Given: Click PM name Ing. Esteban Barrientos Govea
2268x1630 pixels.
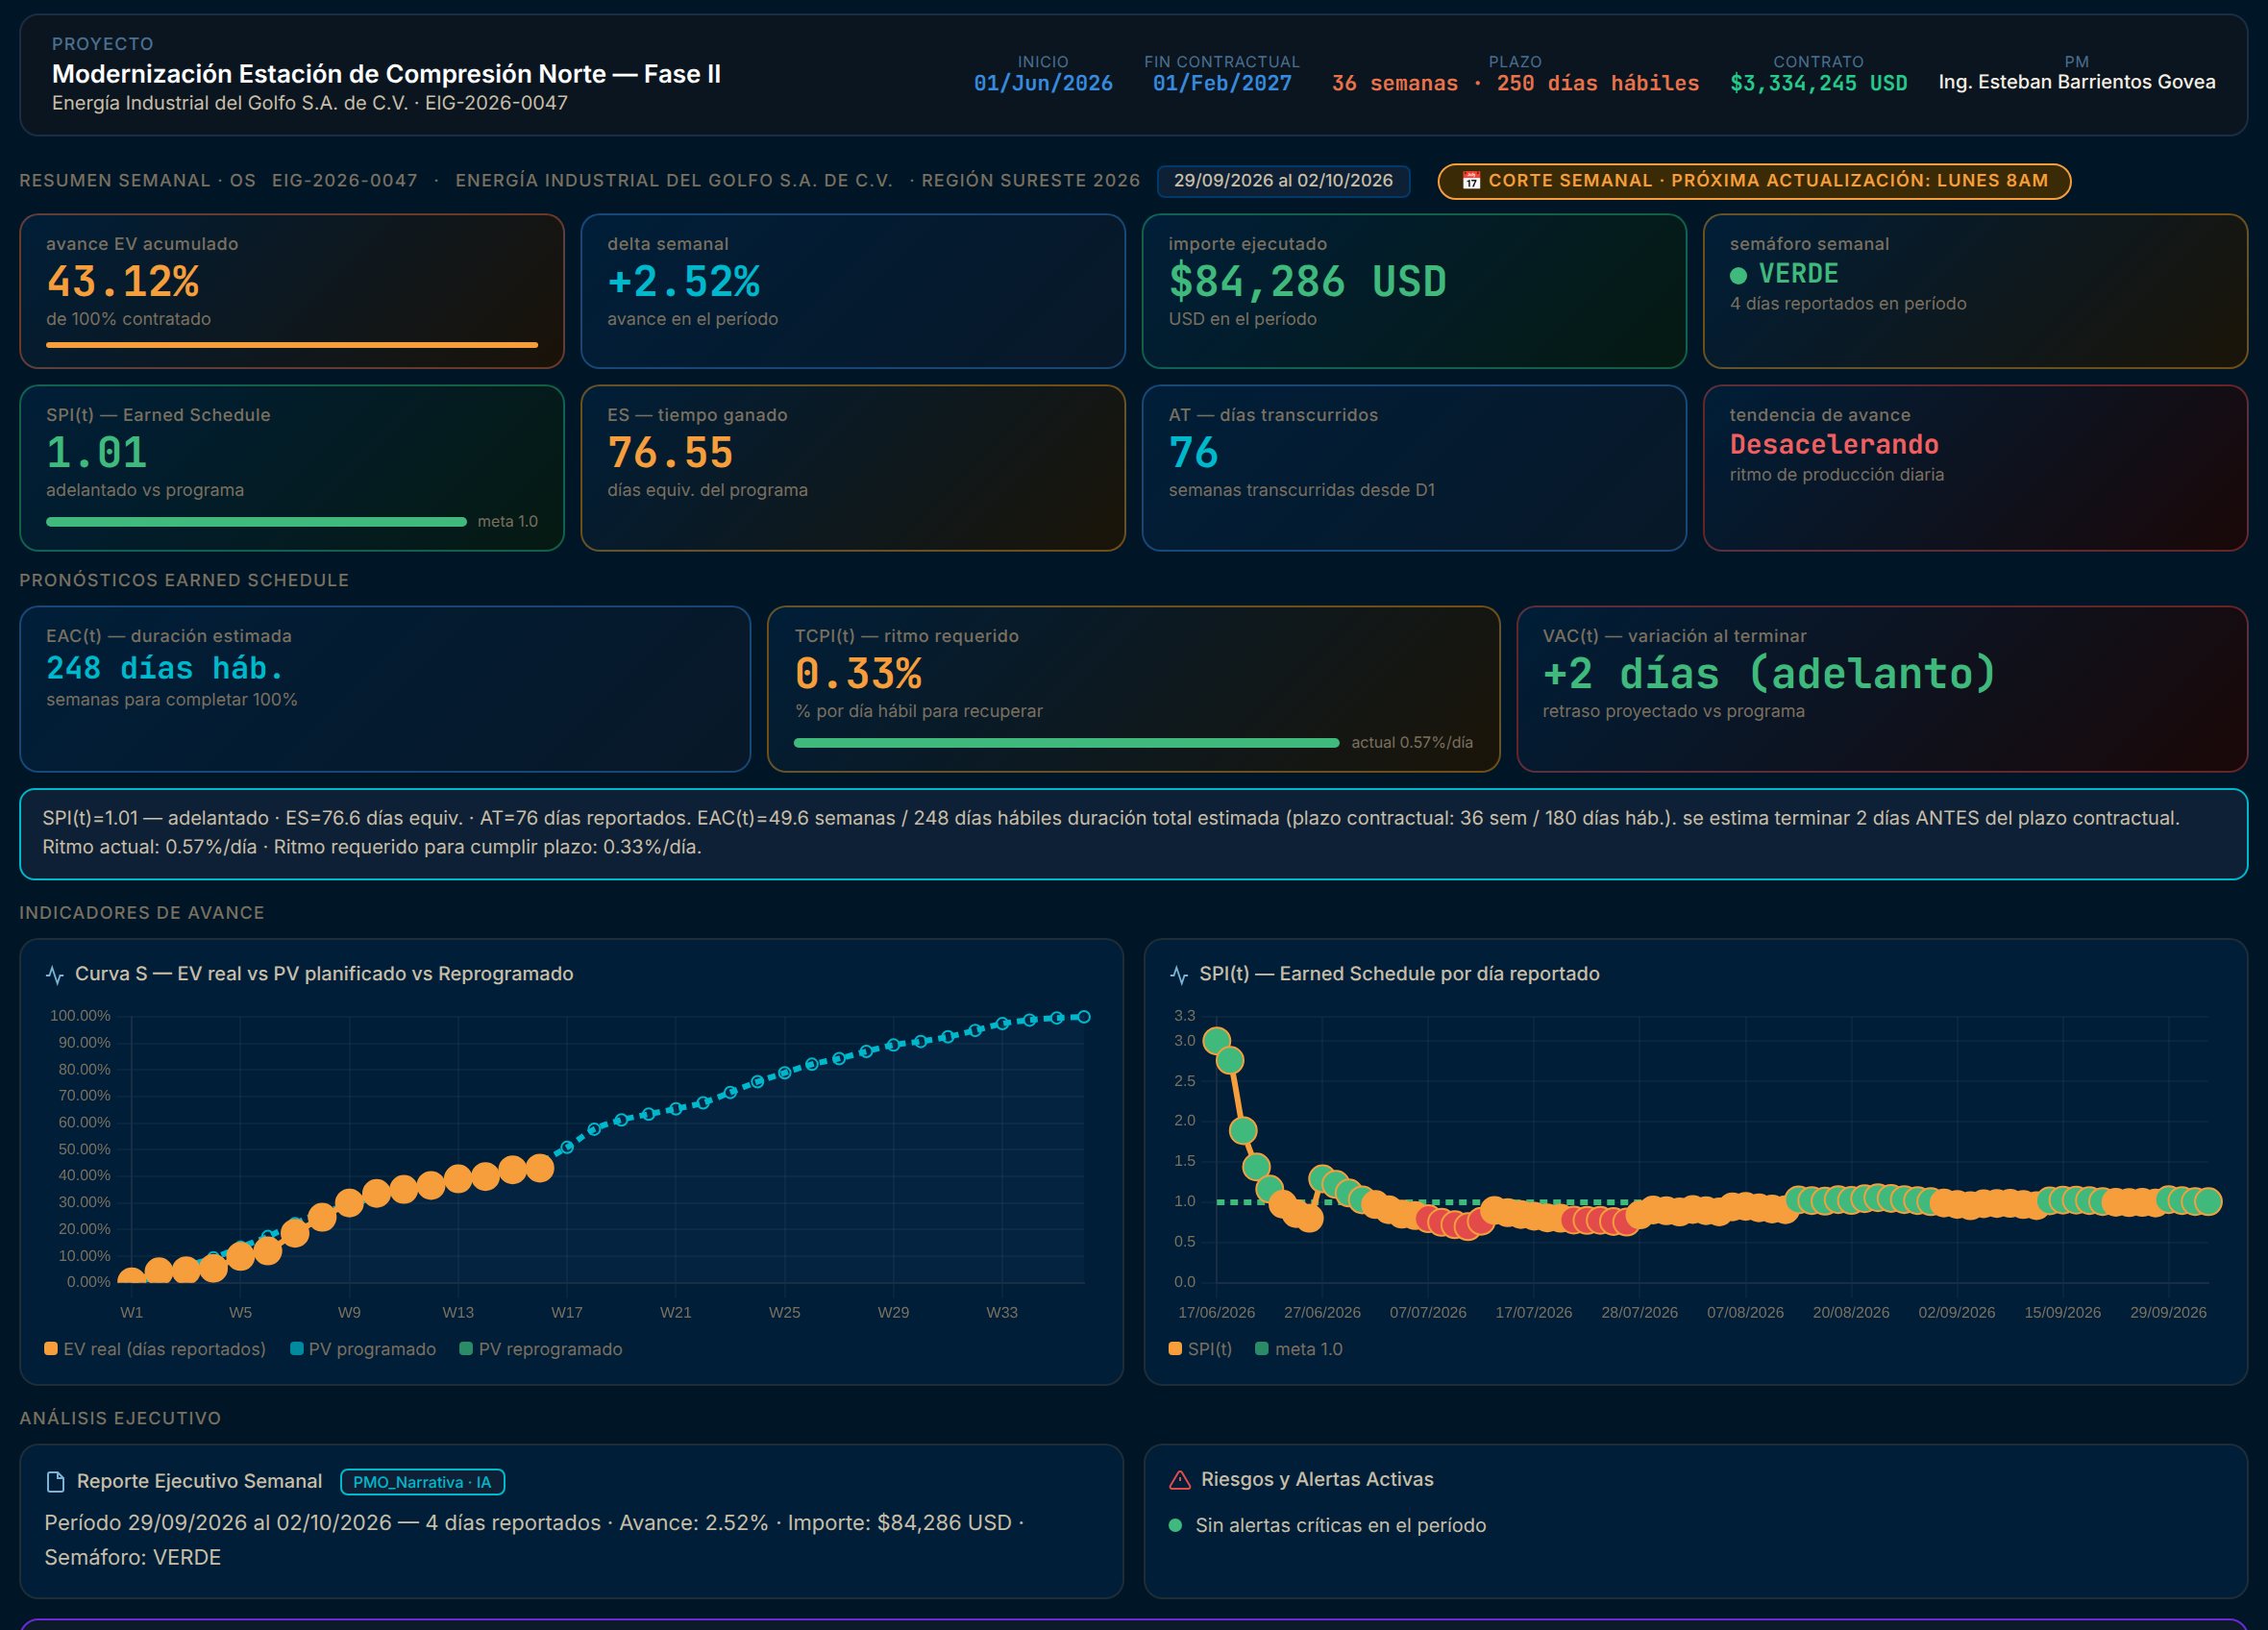Looking at the screenshot, I should coord(2076,82).
